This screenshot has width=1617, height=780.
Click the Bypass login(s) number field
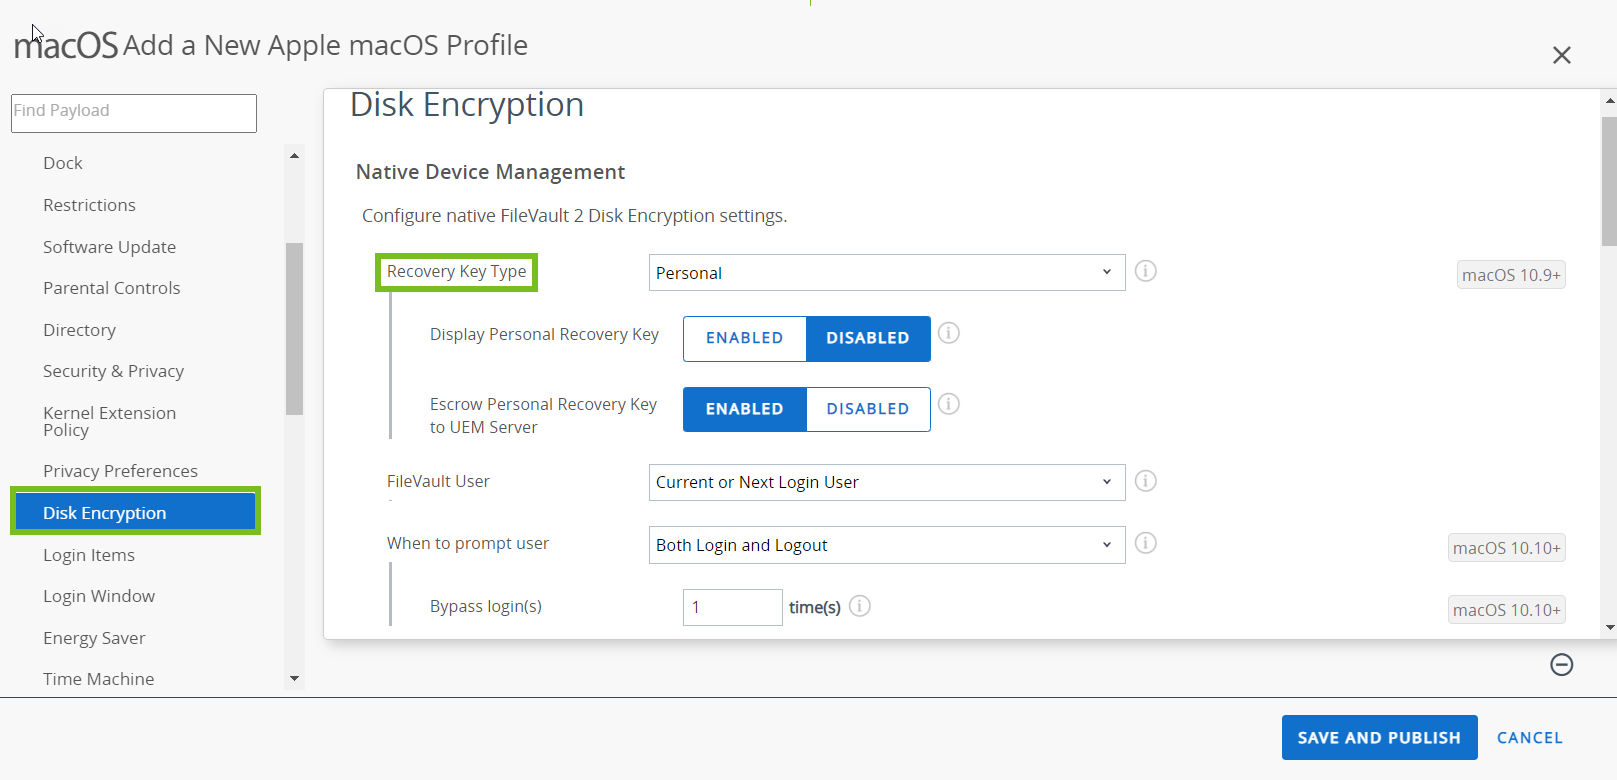coord(732,607)
